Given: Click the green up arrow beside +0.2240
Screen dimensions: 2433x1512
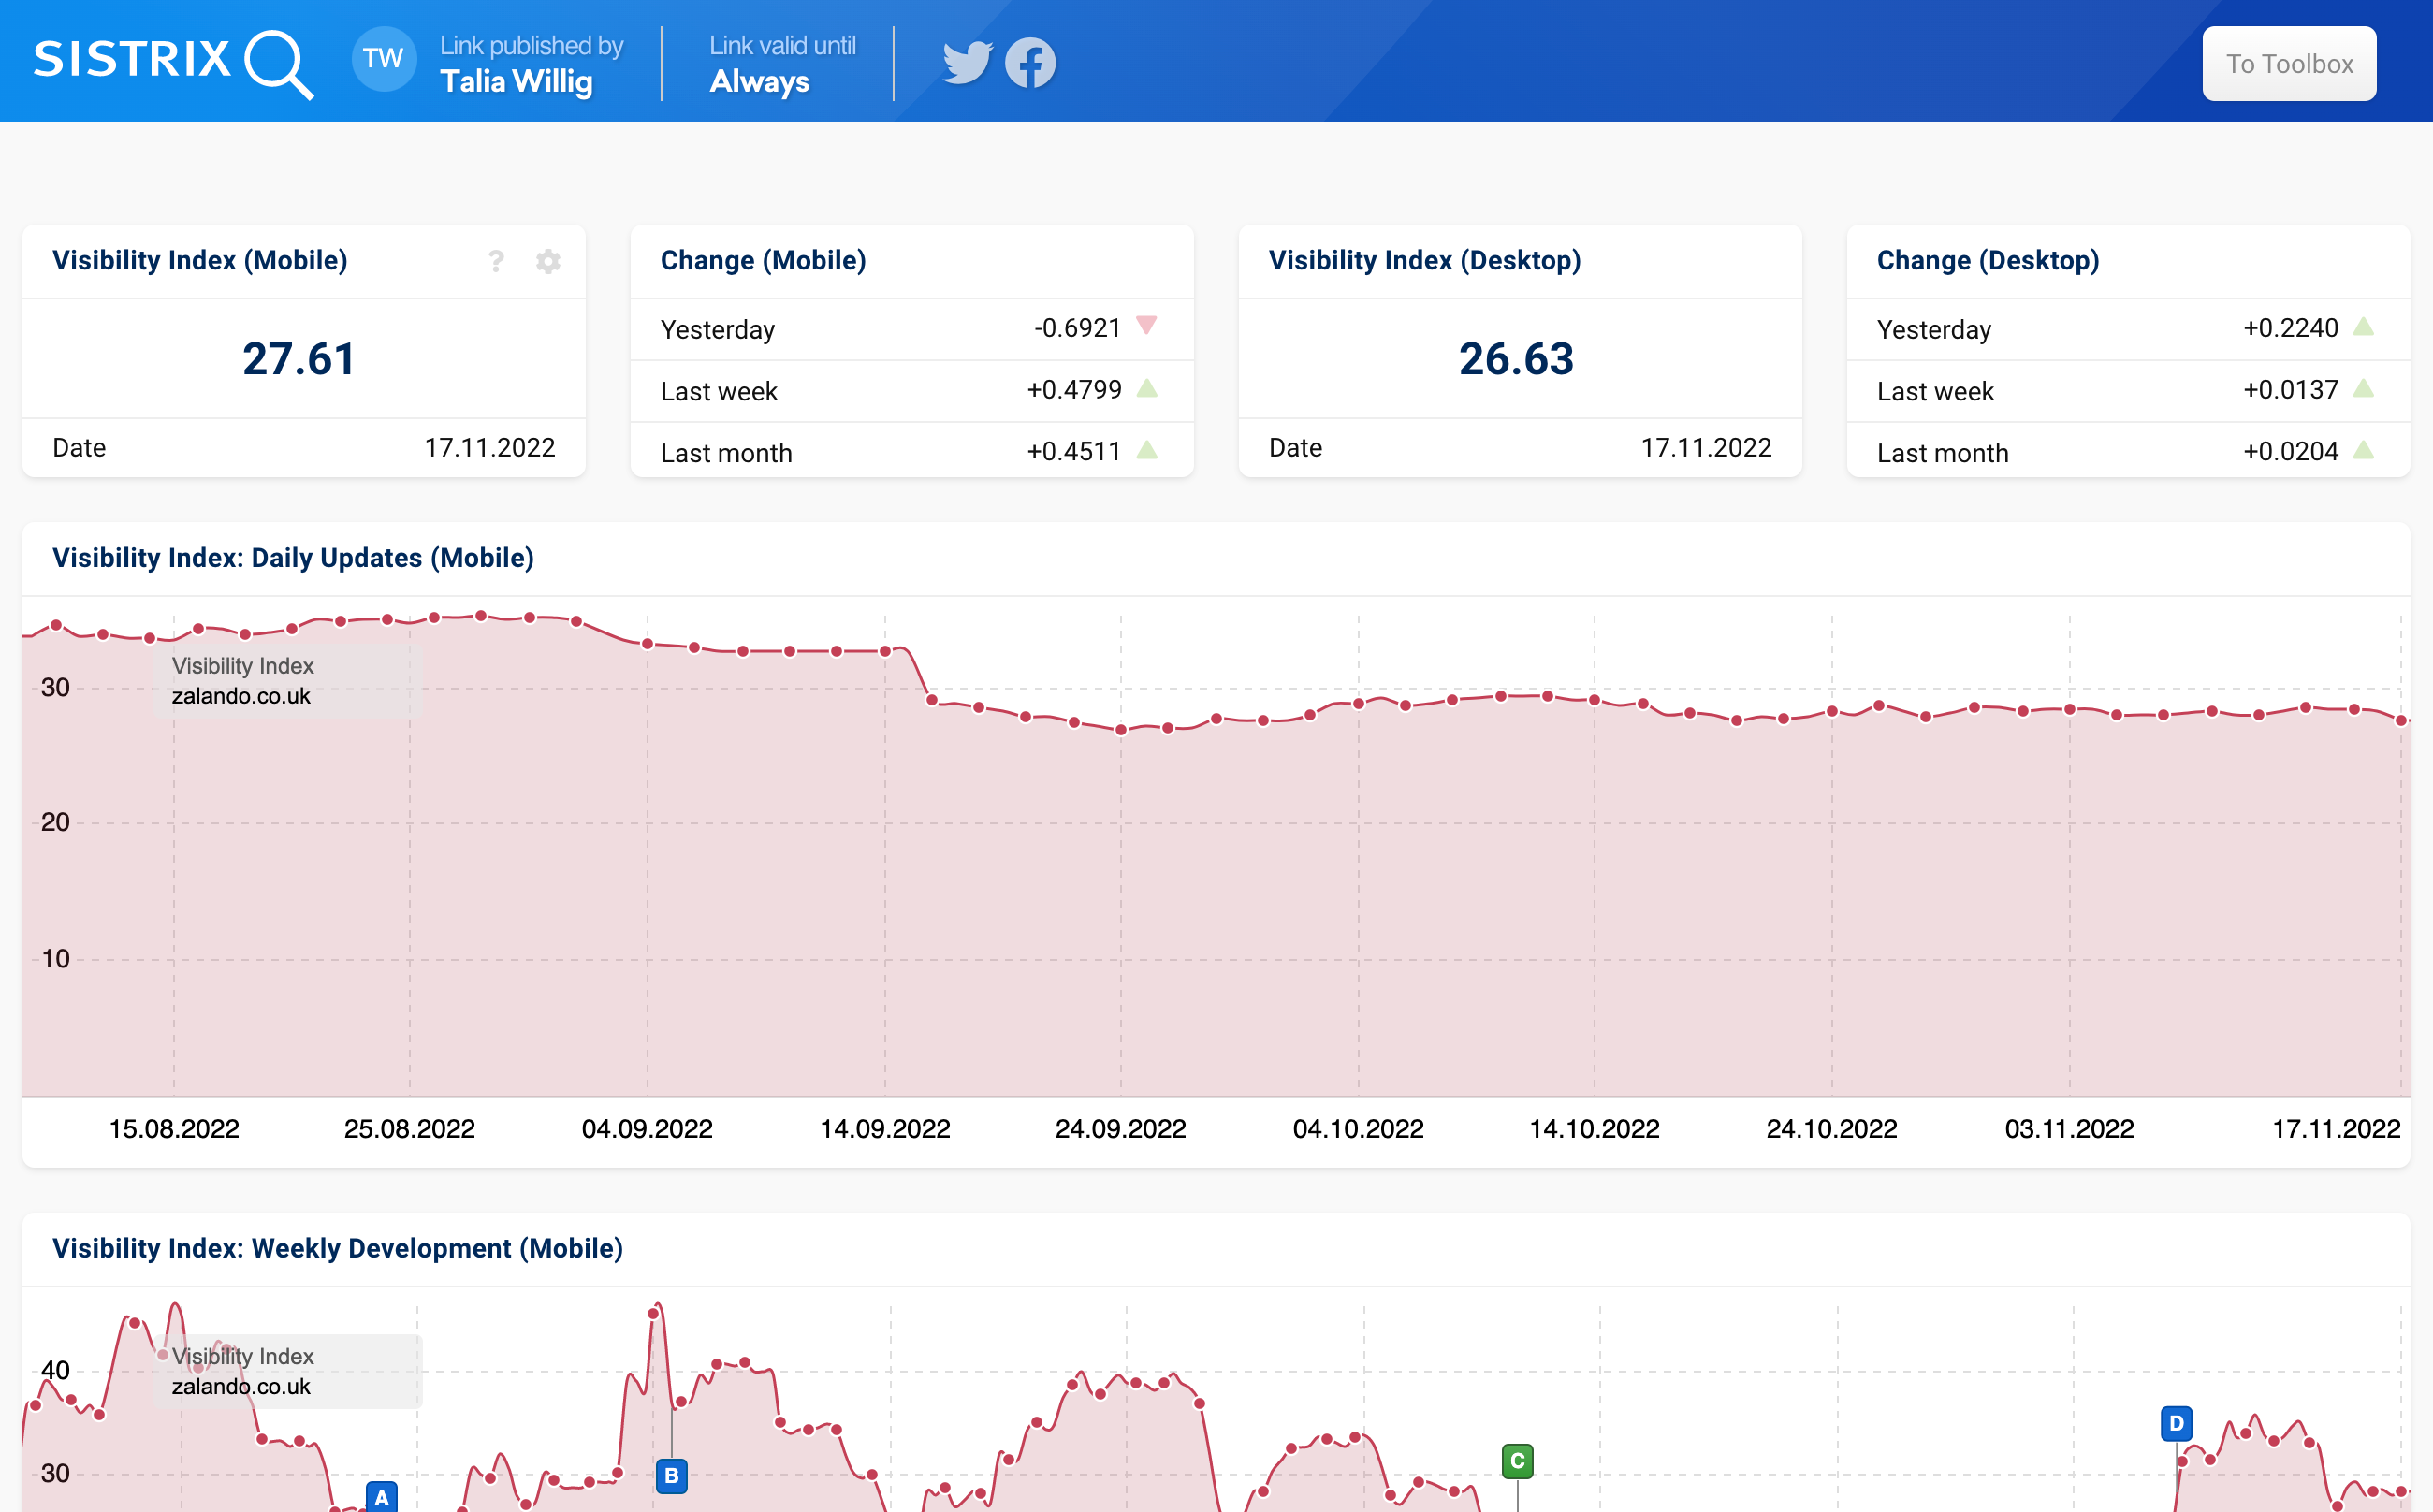Looking at the screenshot, I should [2363, 326].
